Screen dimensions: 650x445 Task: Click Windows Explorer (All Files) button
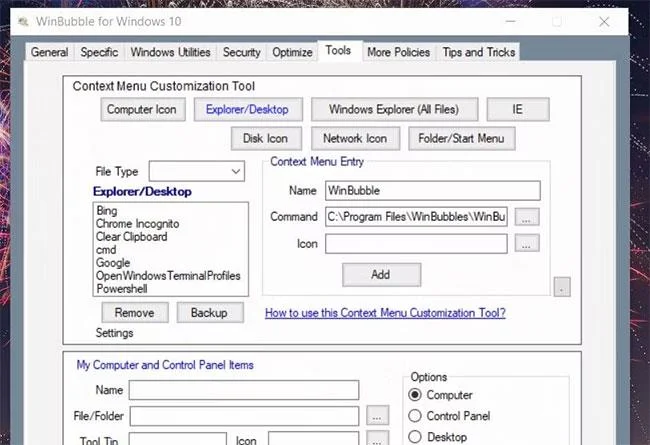[394, 109]
